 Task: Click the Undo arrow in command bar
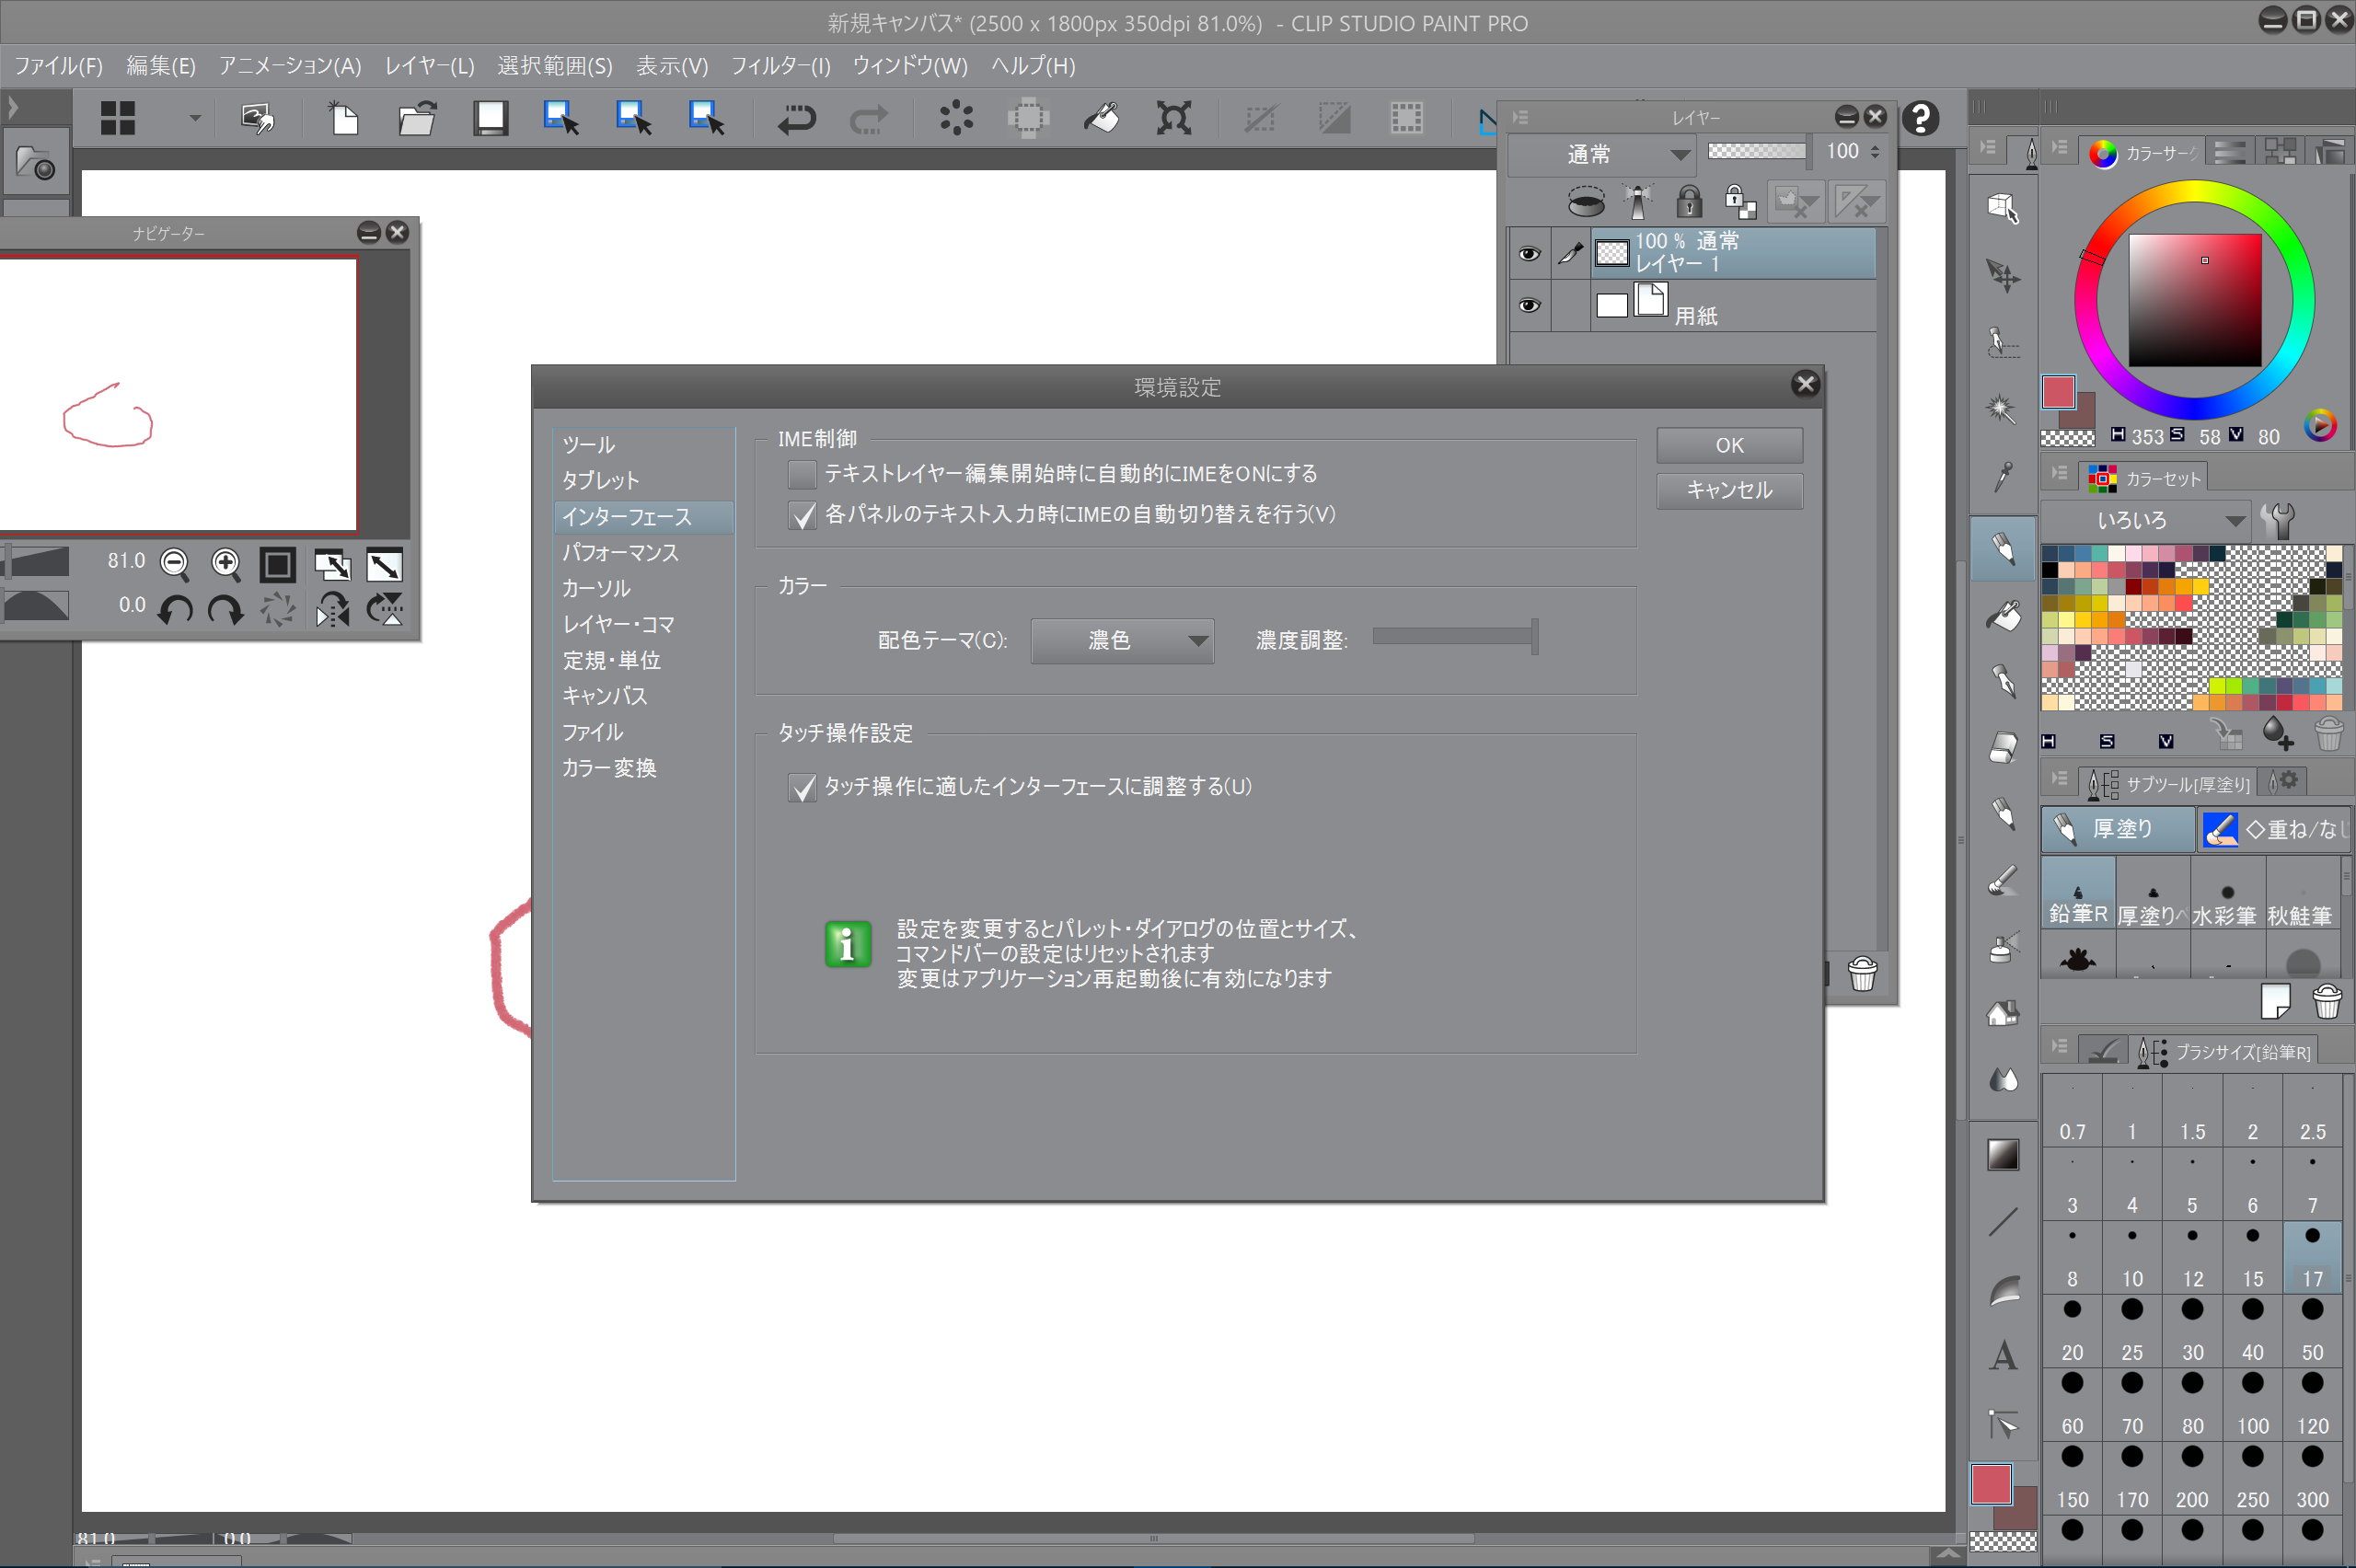click(796, 119)
